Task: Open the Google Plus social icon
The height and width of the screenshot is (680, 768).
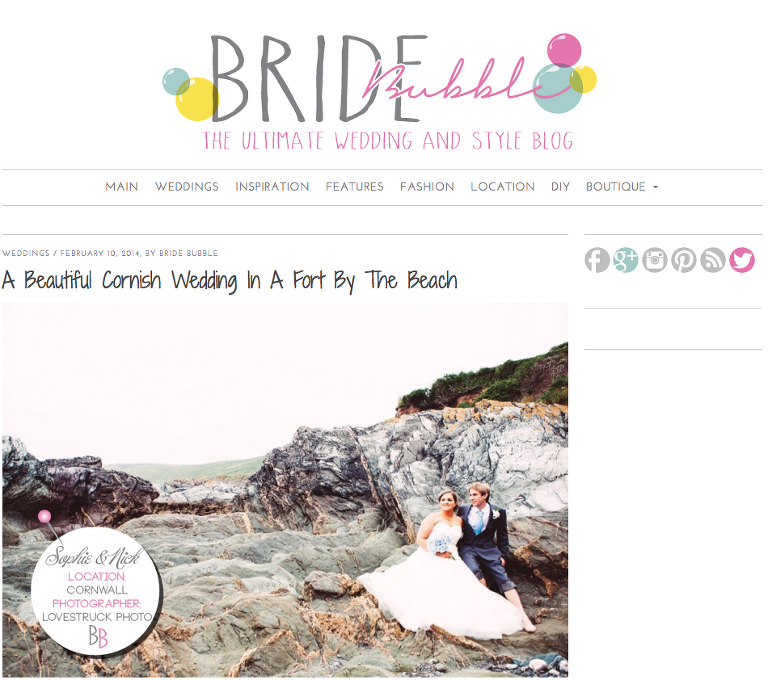Action: pyautogui.click(x=625, y=260)
